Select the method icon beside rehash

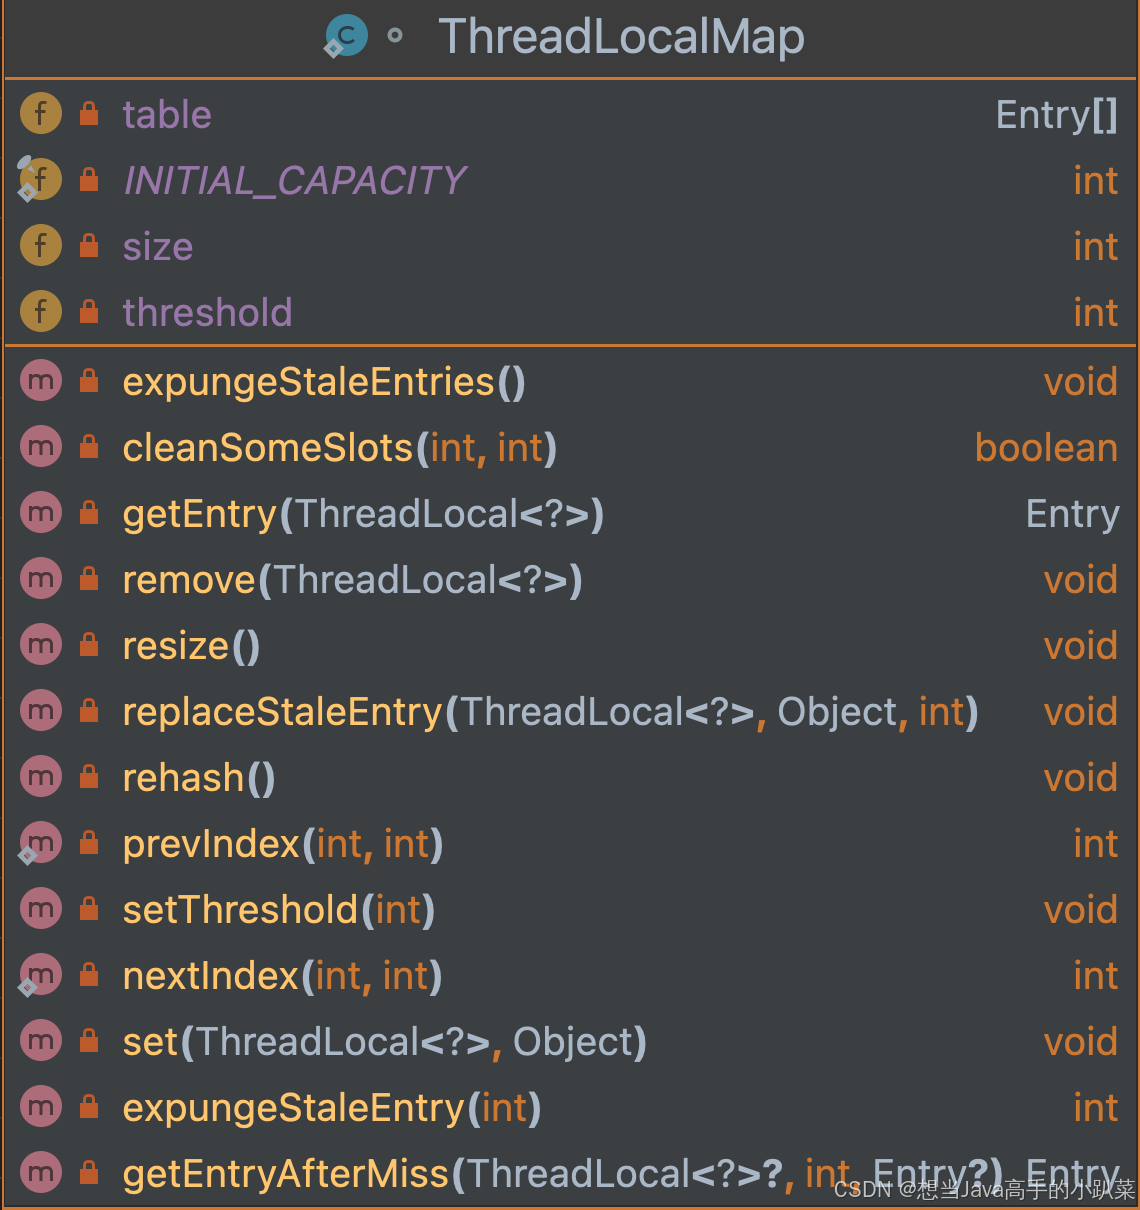pyautogui.click(x=40, y=777)
